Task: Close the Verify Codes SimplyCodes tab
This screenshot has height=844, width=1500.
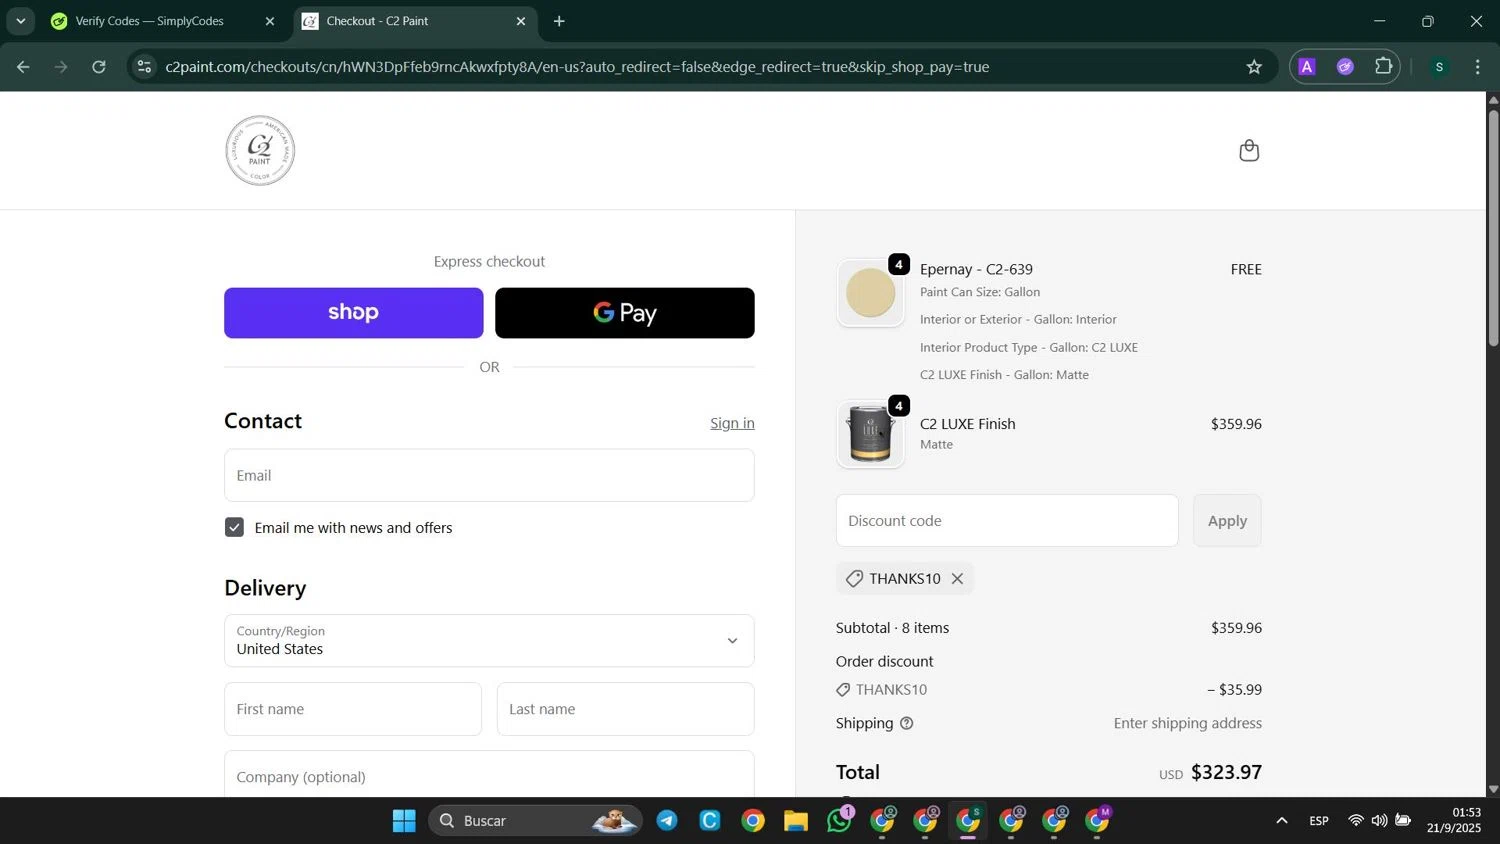Action: tap(270, 21)
